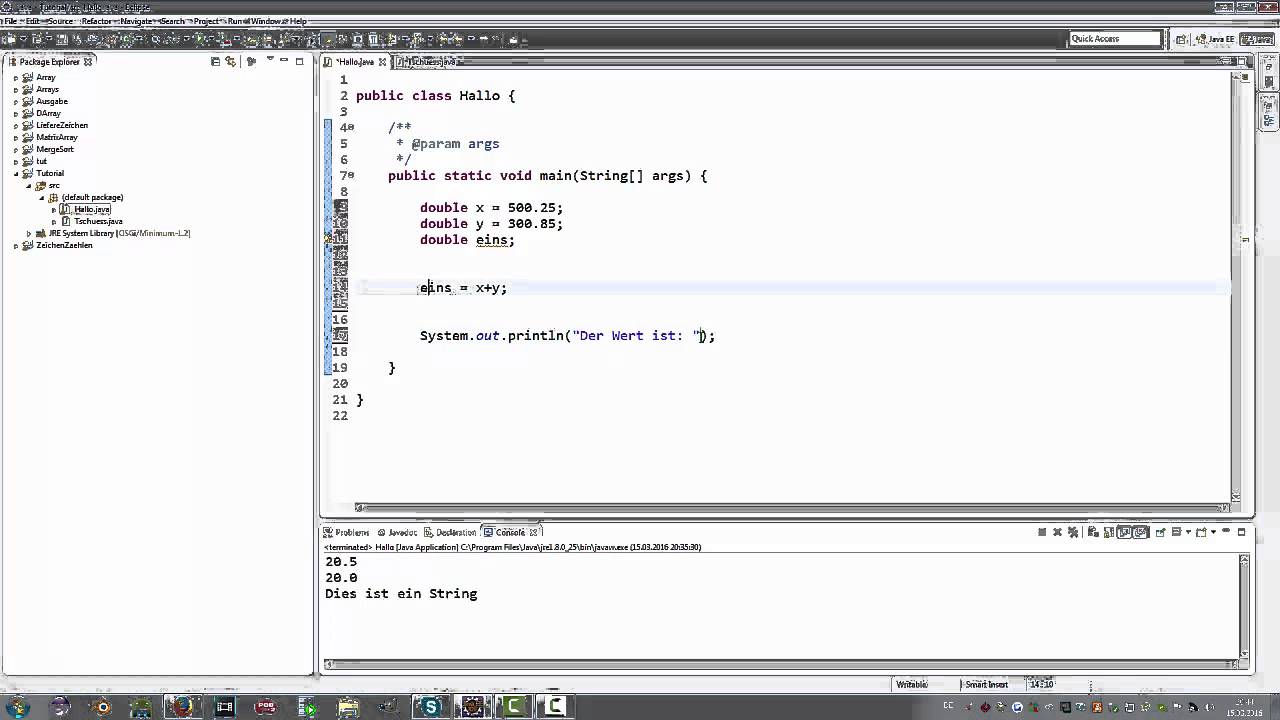Collapse the Javadoc comment fold on line 4
The height and width of the screenshot is (720, 1280).
350,127
